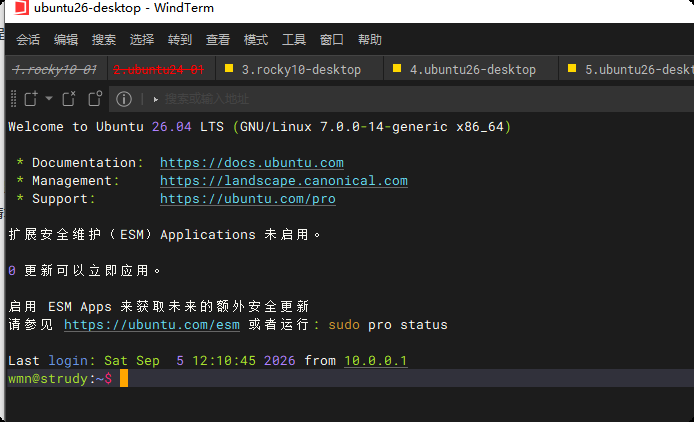Click the 'sudo' command word

[x=344, y=325]
